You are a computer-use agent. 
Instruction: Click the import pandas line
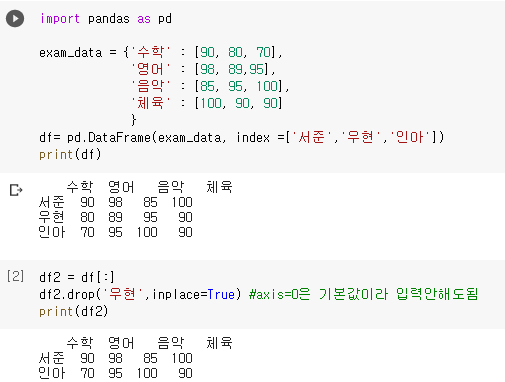(x=106, y=19)
